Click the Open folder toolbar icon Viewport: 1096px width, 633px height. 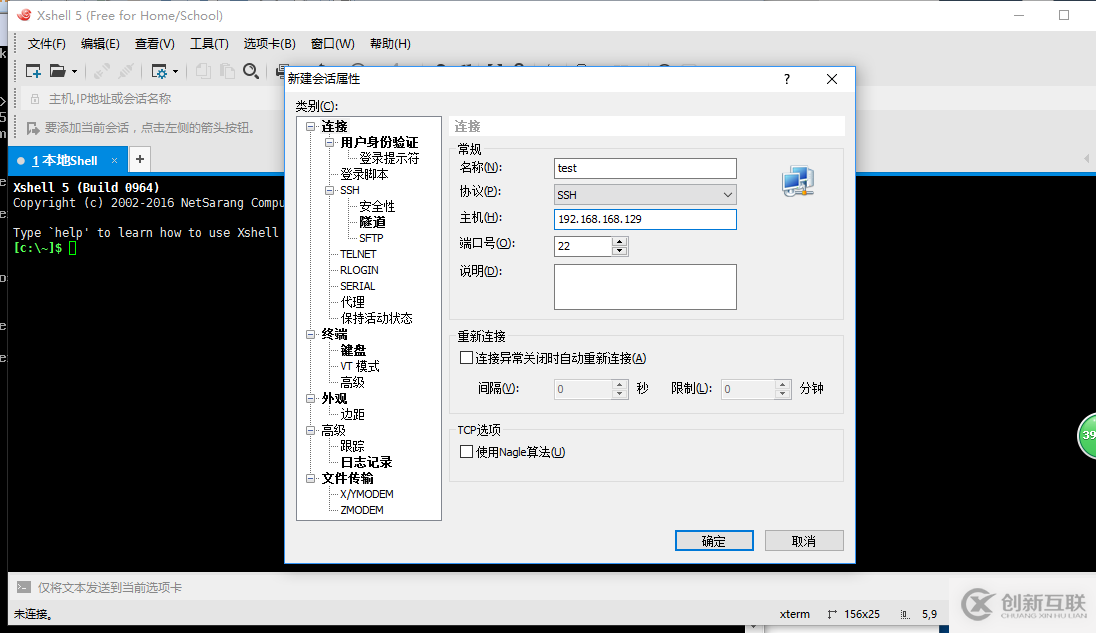pyautogui.click(x=58, y=71)
